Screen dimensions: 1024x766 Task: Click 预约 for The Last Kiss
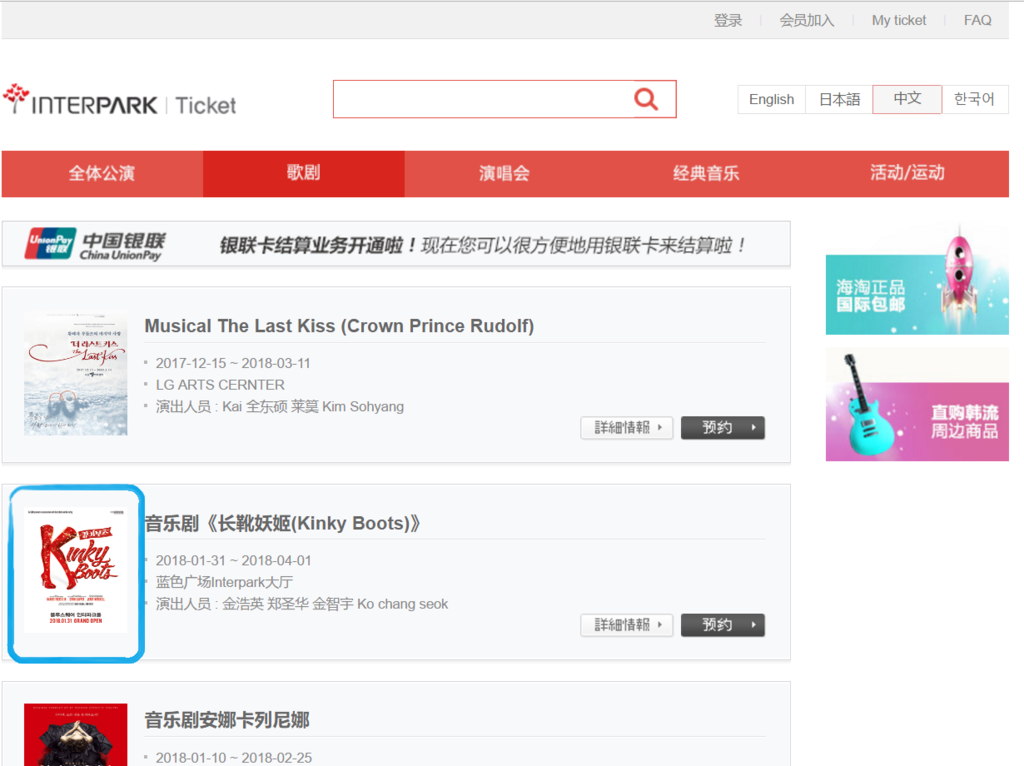tap(723, 428)
